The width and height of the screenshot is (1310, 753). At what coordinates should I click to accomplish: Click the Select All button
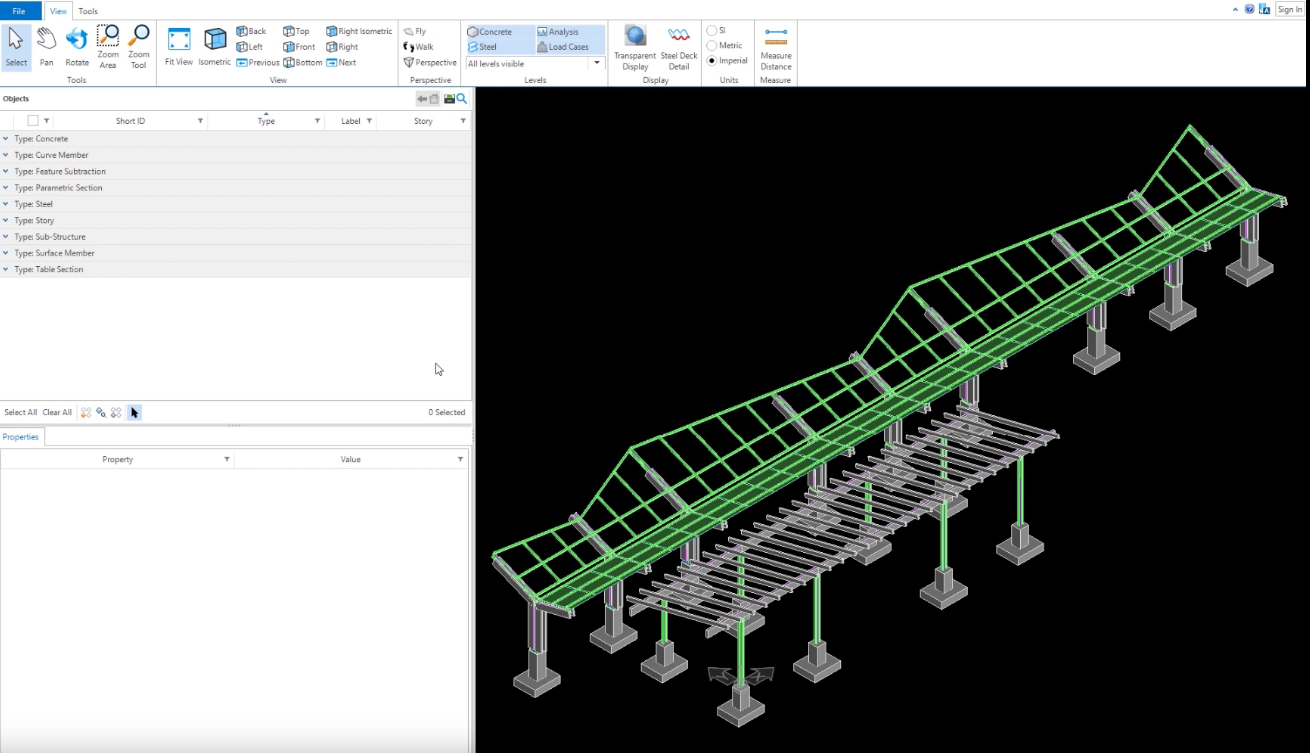[x=20, y=412]
